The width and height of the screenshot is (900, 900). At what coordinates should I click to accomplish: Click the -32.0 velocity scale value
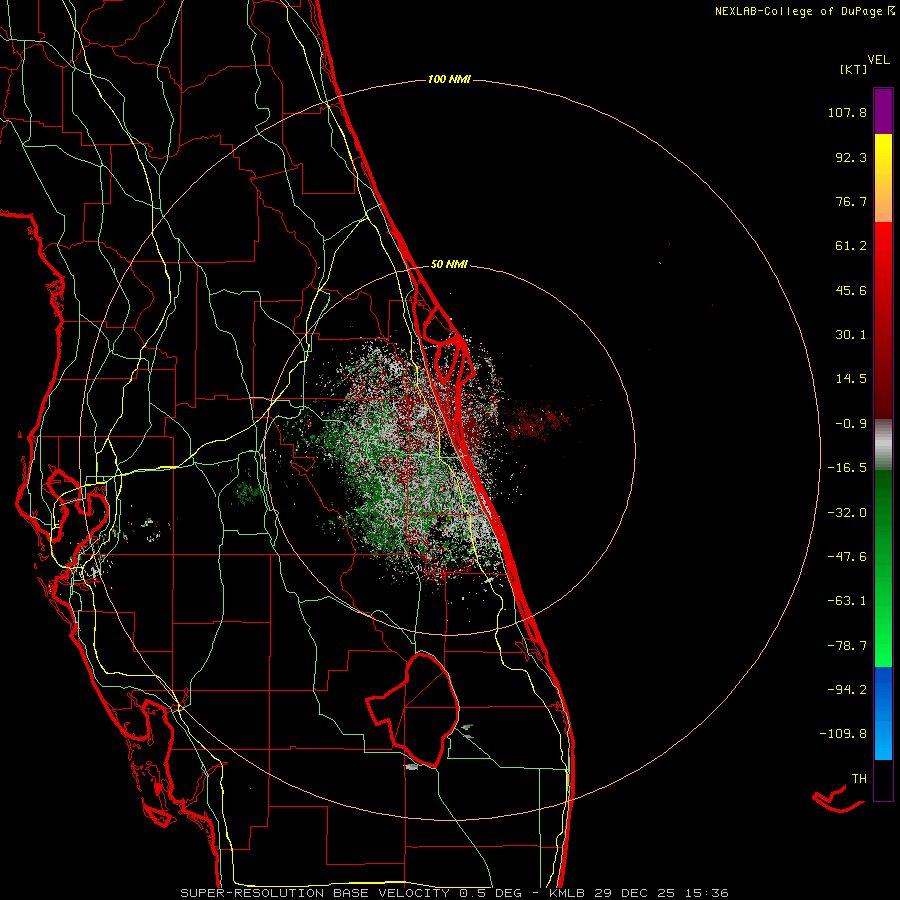(x=847, y=513)
